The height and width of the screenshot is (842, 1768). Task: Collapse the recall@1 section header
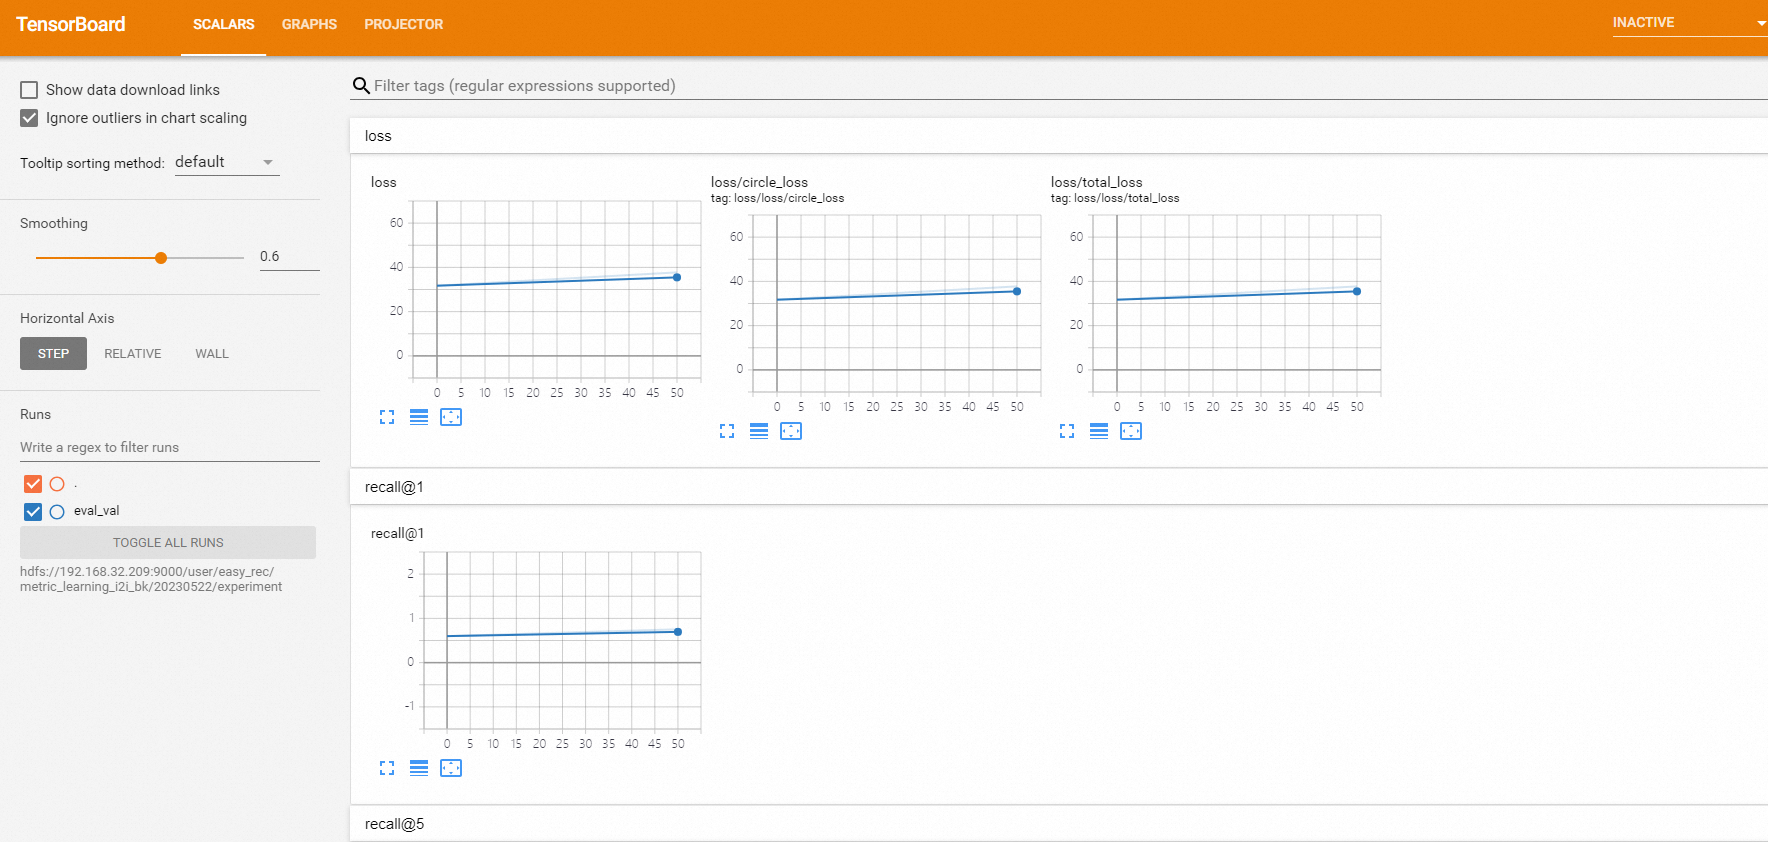[x=1058, y=487]
